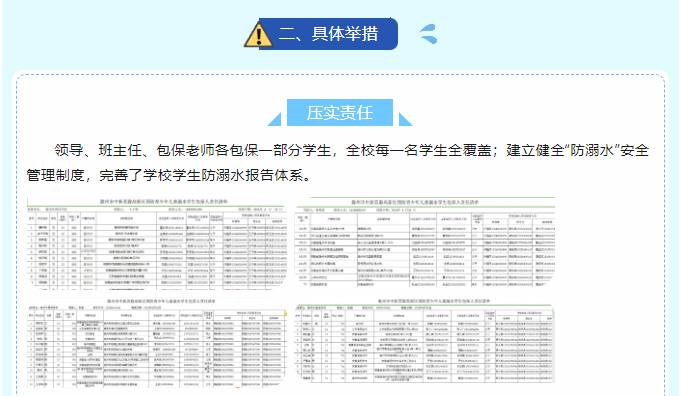Open the bottom-left responsibility list table image
The image size is (681, 396).
click(x=157, y=343)
